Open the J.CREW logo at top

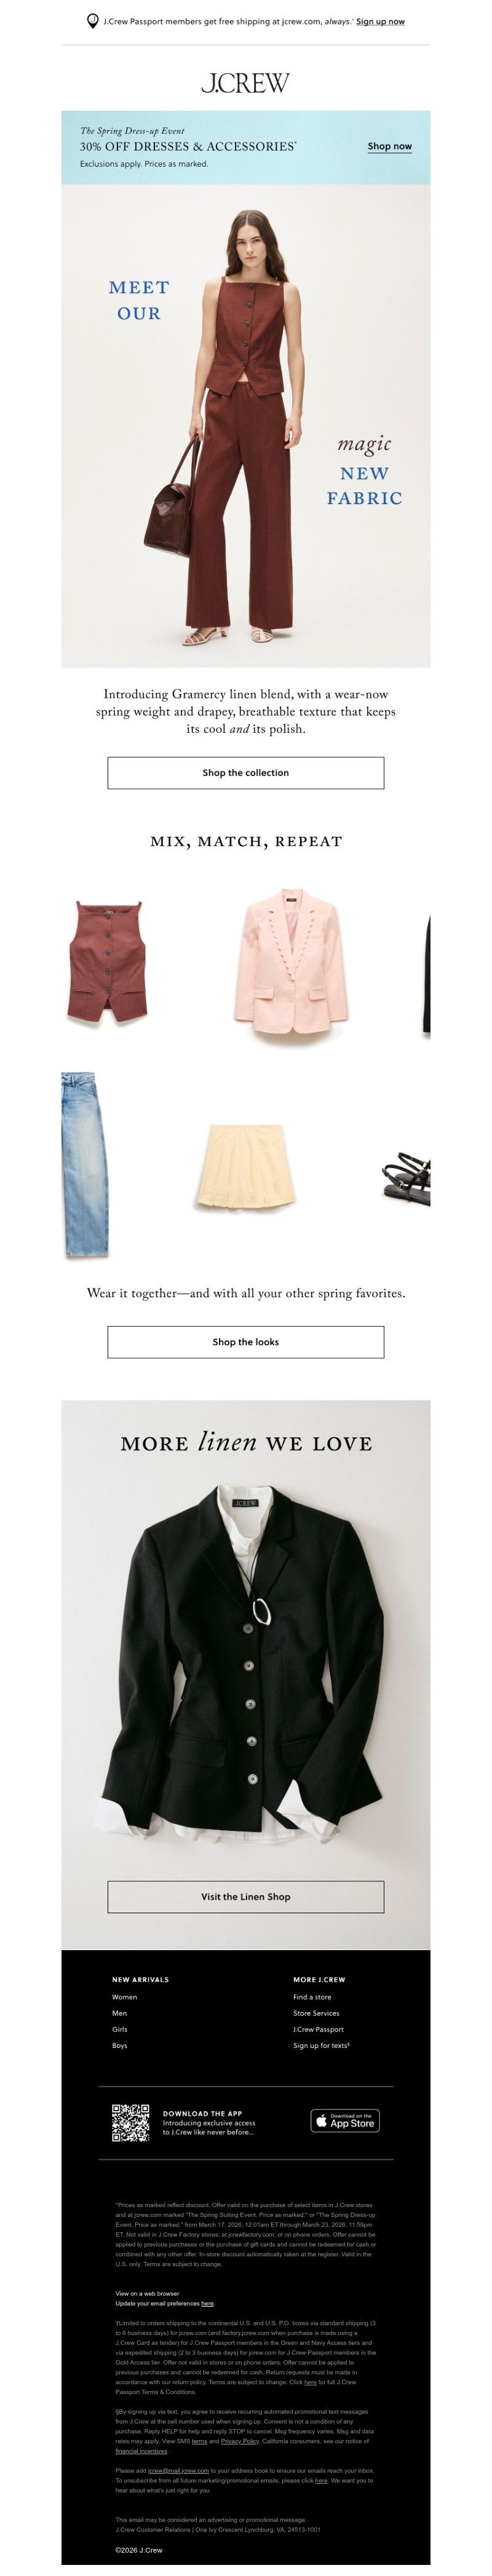pos(245,83)
